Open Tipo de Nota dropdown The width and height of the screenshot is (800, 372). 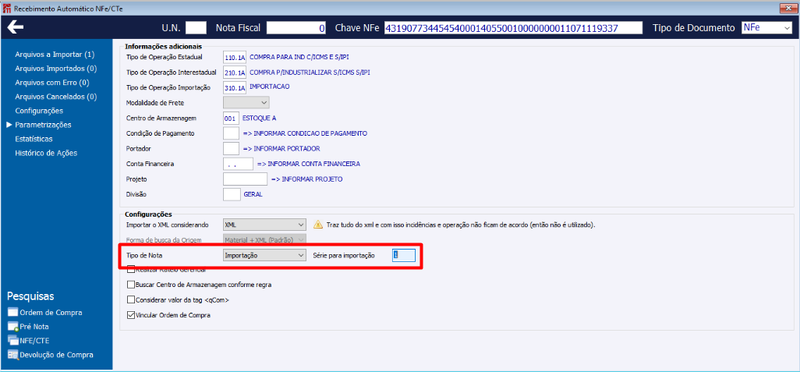coord(264,255)
